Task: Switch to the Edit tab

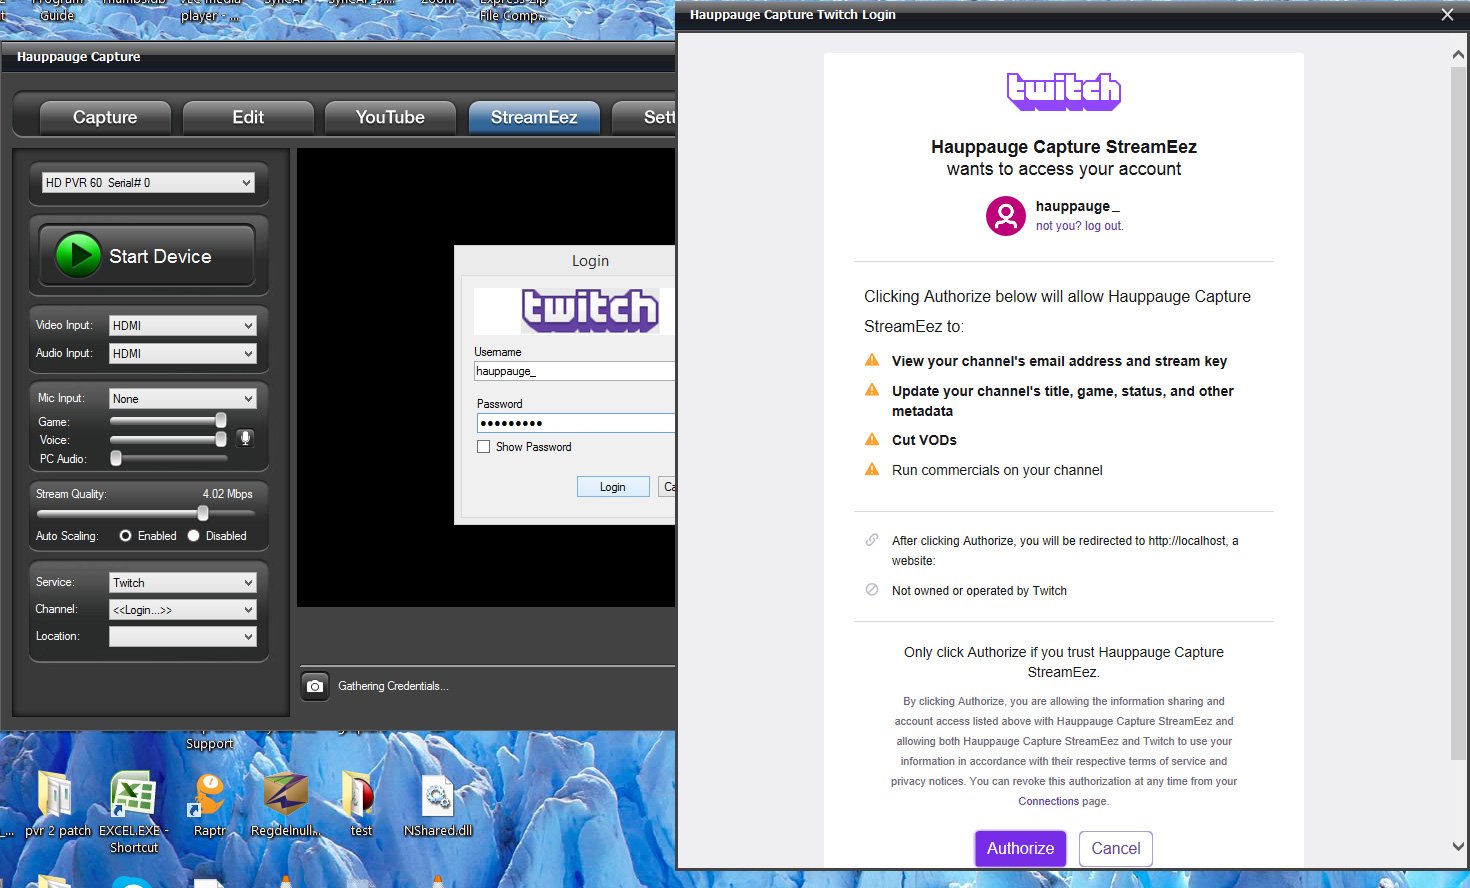Action: 248,117
